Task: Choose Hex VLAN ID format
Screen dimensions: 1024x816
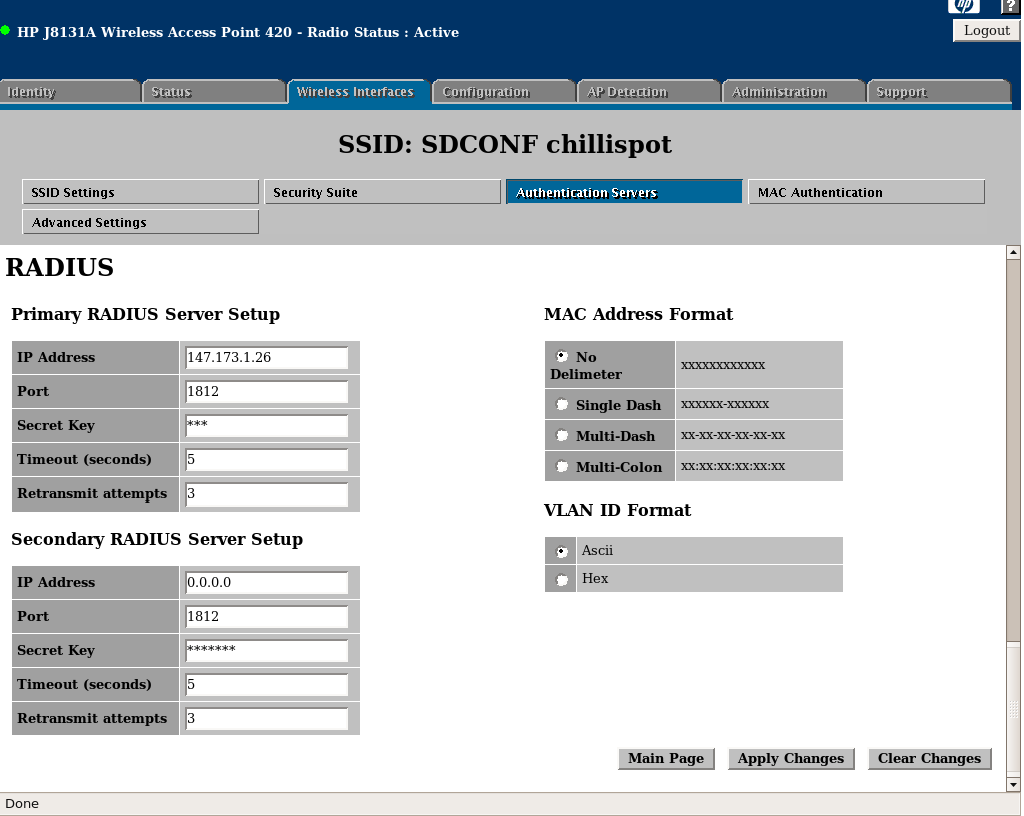Action: point(562,579)
